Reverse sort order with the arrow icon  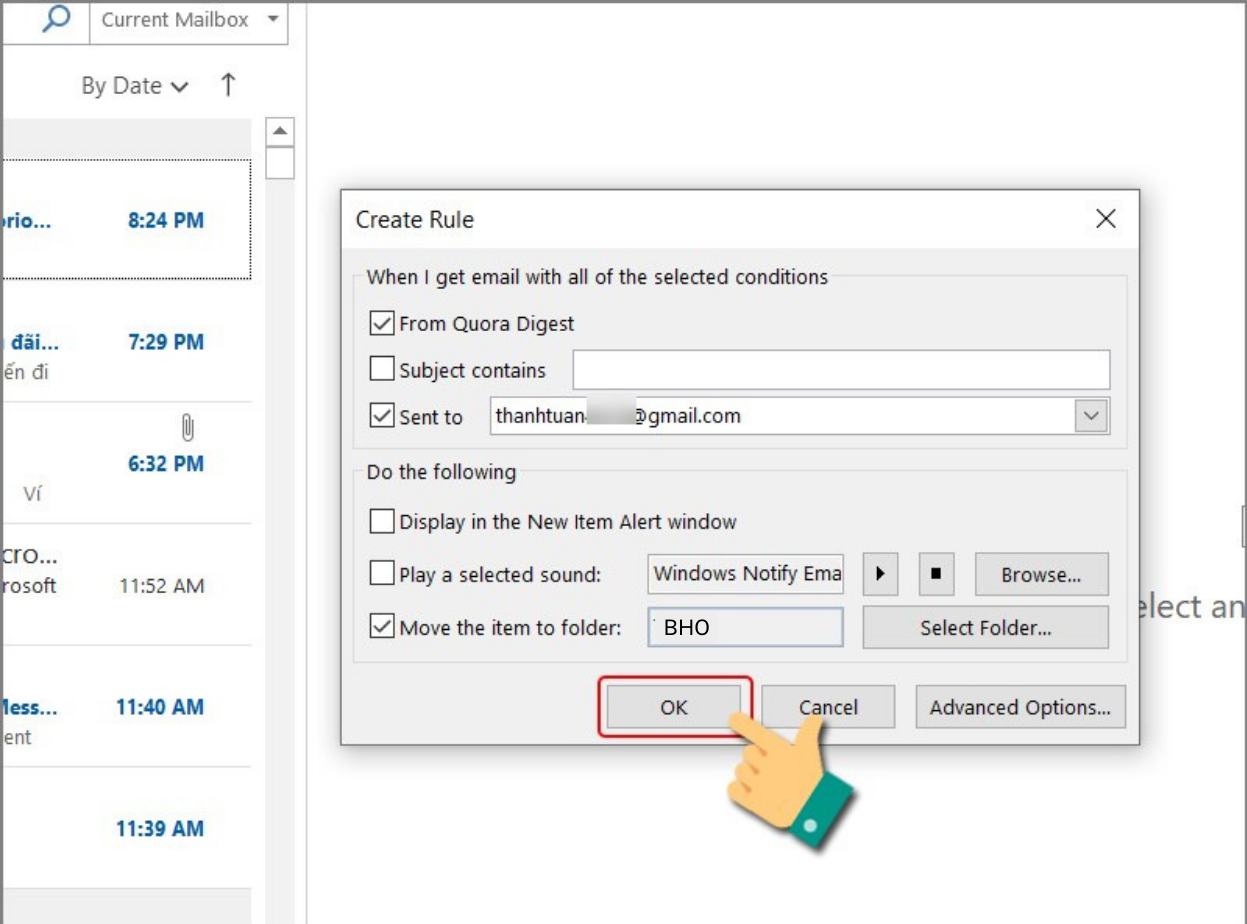pos(228,85)
